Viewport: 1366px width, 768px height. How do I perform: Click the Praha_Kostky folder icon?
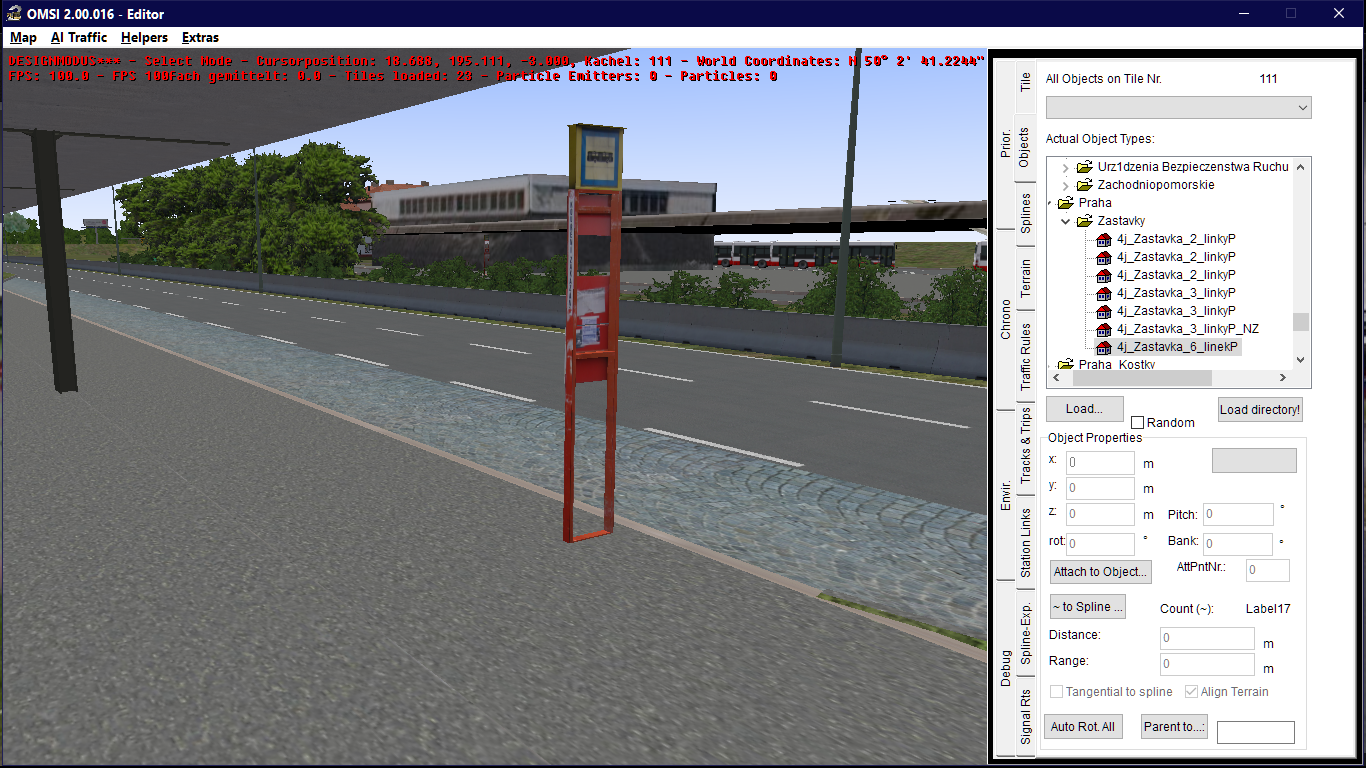(x=1066, y=365)
